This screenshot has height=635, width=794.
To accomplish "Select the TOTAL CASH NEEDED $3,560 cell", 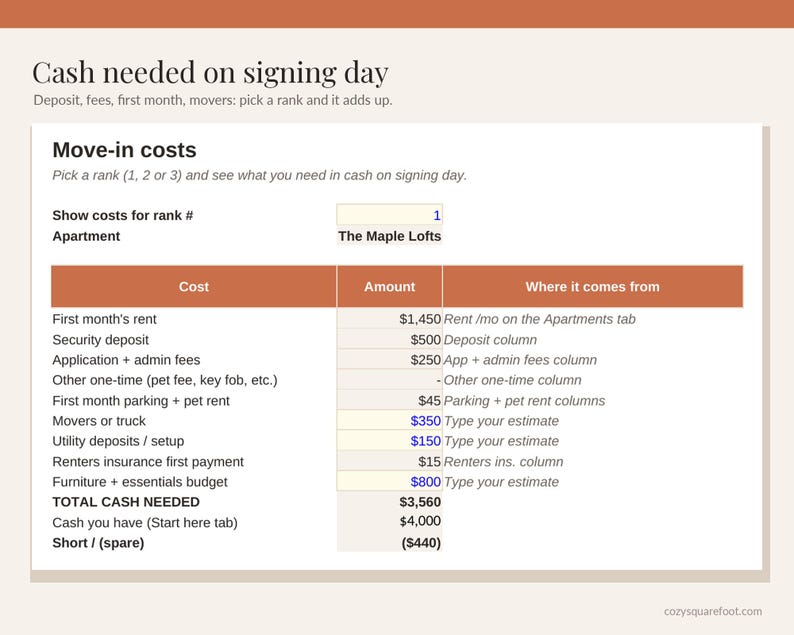I will click(389, 502).
